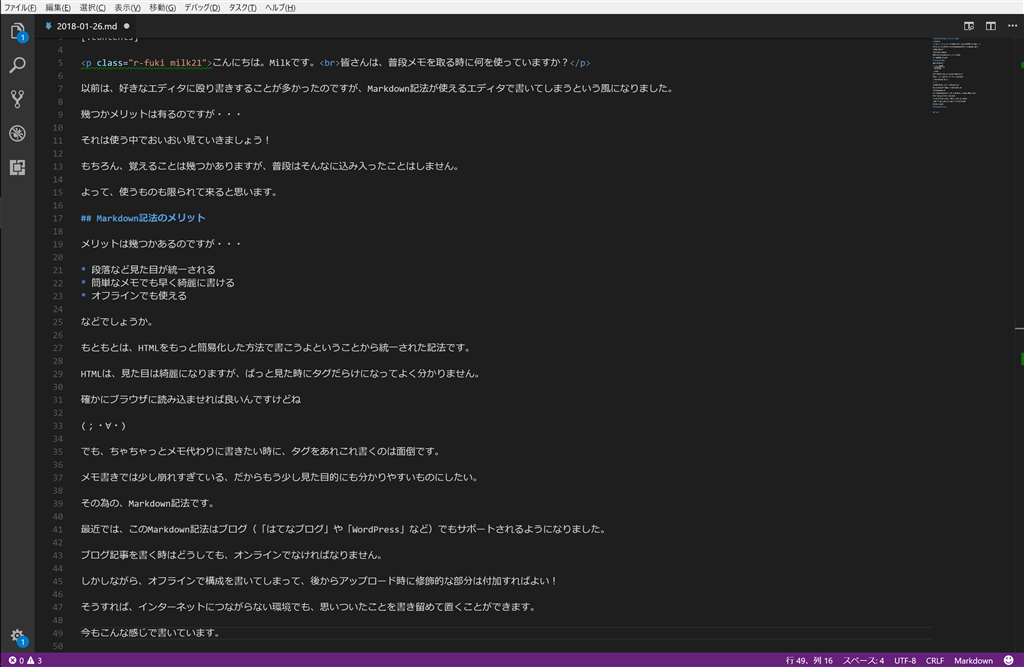Viewport: 1024px width, 667px height.
Task: Open encoding selector by clicking UTF-8
Action: tap(904, 660)
